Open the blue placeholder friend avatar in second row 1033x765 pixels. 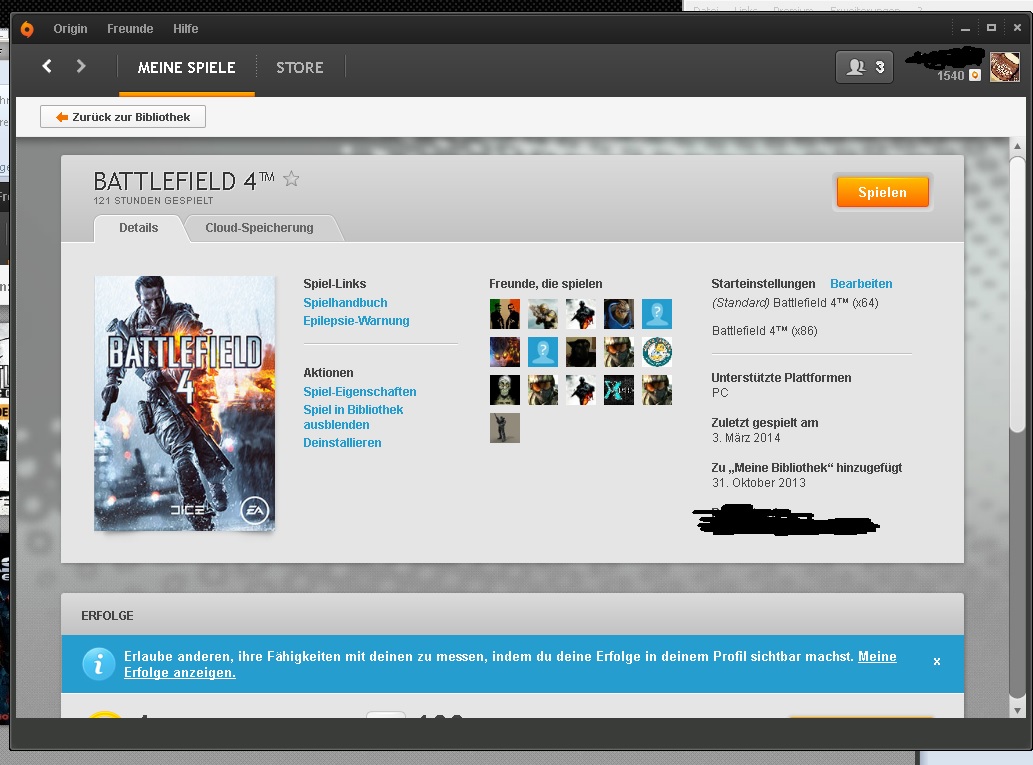543,352
